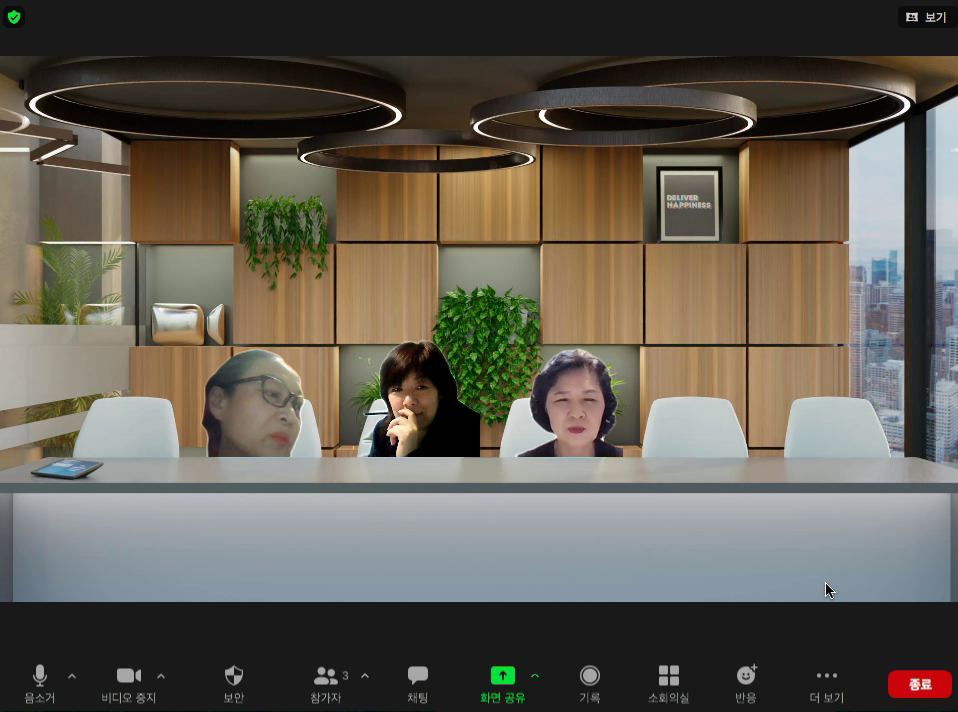Select the right-side seated participant

pyautogui.click(x=573, y=405)
